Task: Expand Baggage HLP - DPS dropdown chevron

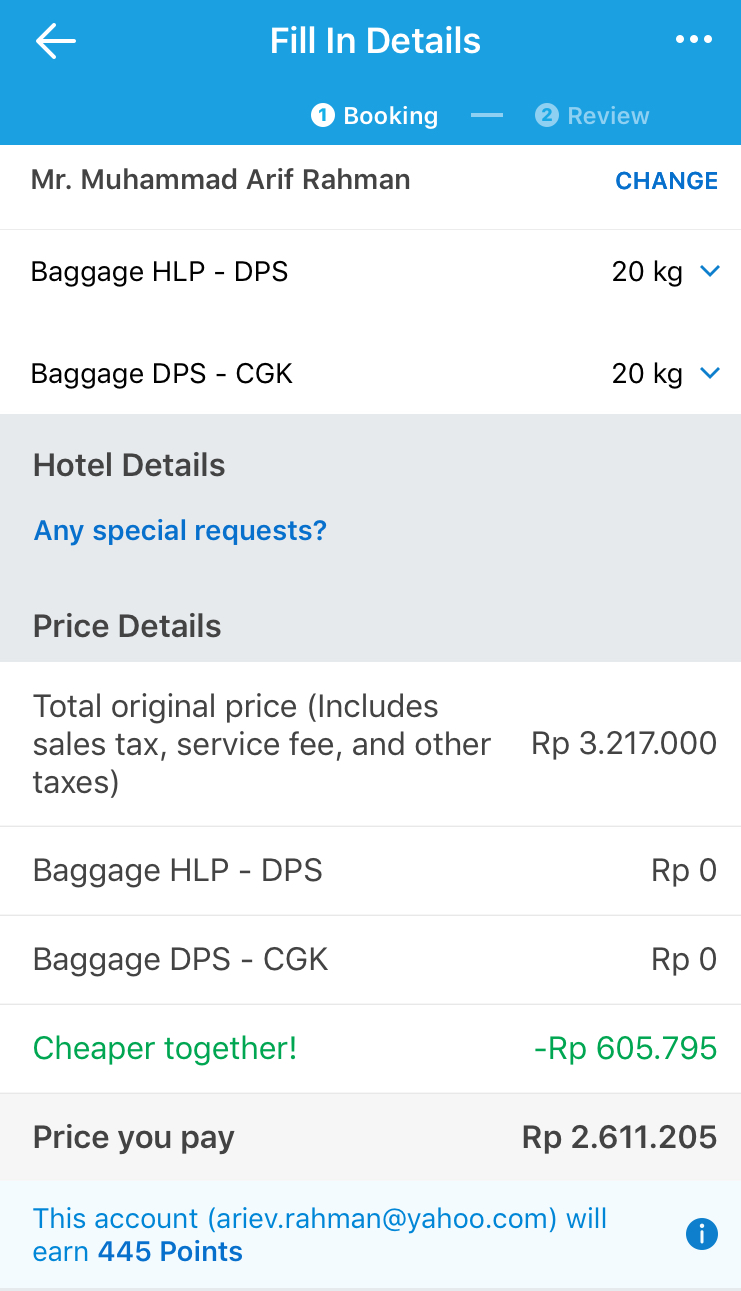Action: [x=710, y=271]
